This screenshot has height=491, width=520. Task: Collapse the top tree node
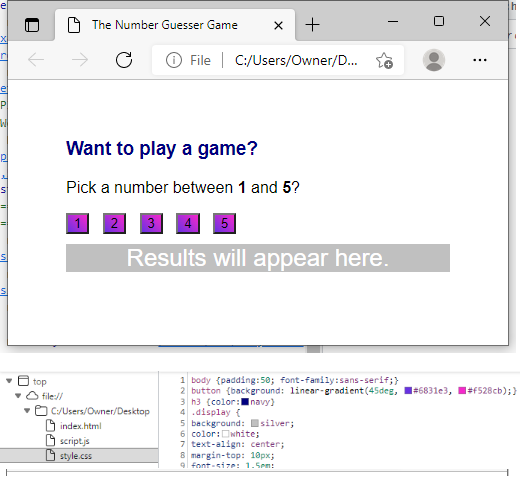coord(9,381)
